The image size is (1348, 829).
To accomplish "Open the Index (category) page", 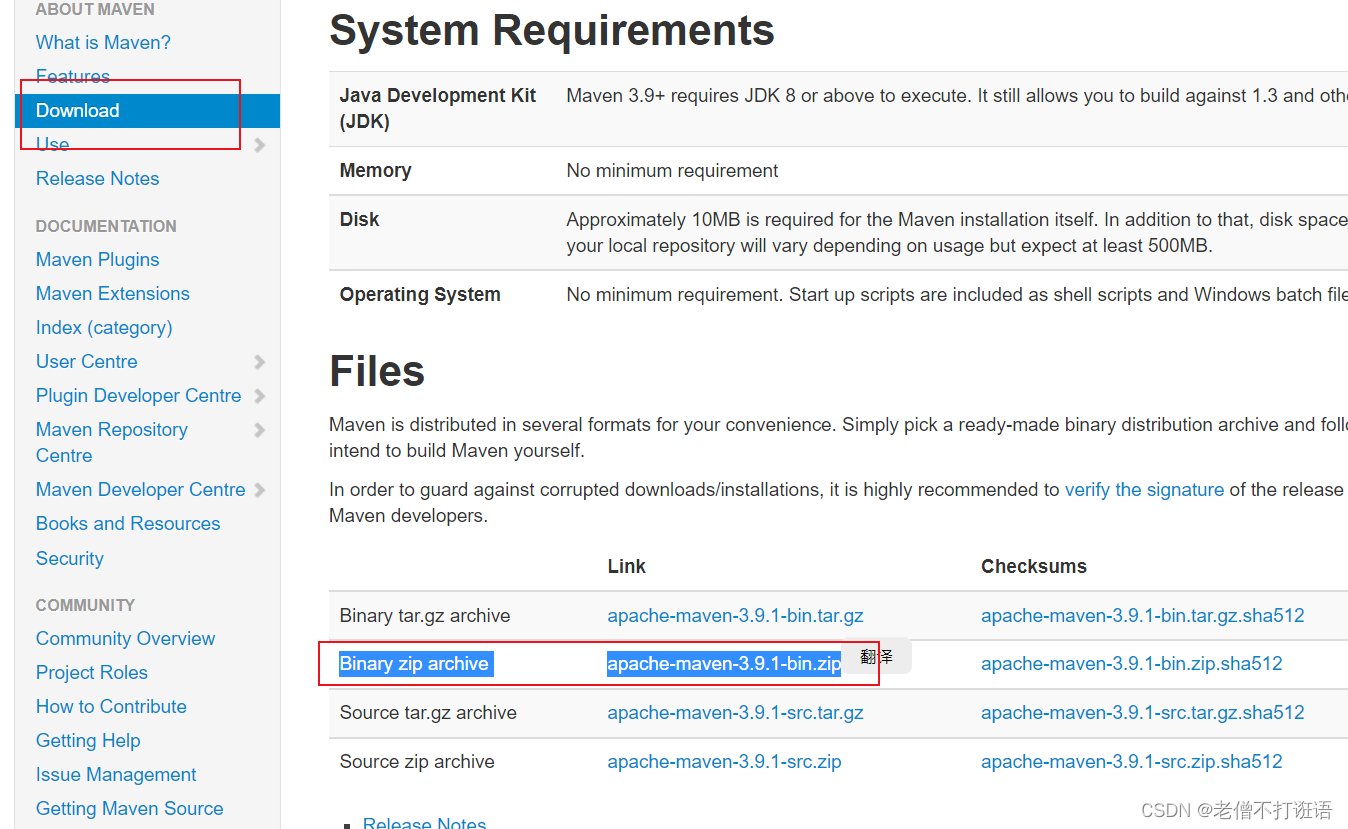I will (103, 327).
